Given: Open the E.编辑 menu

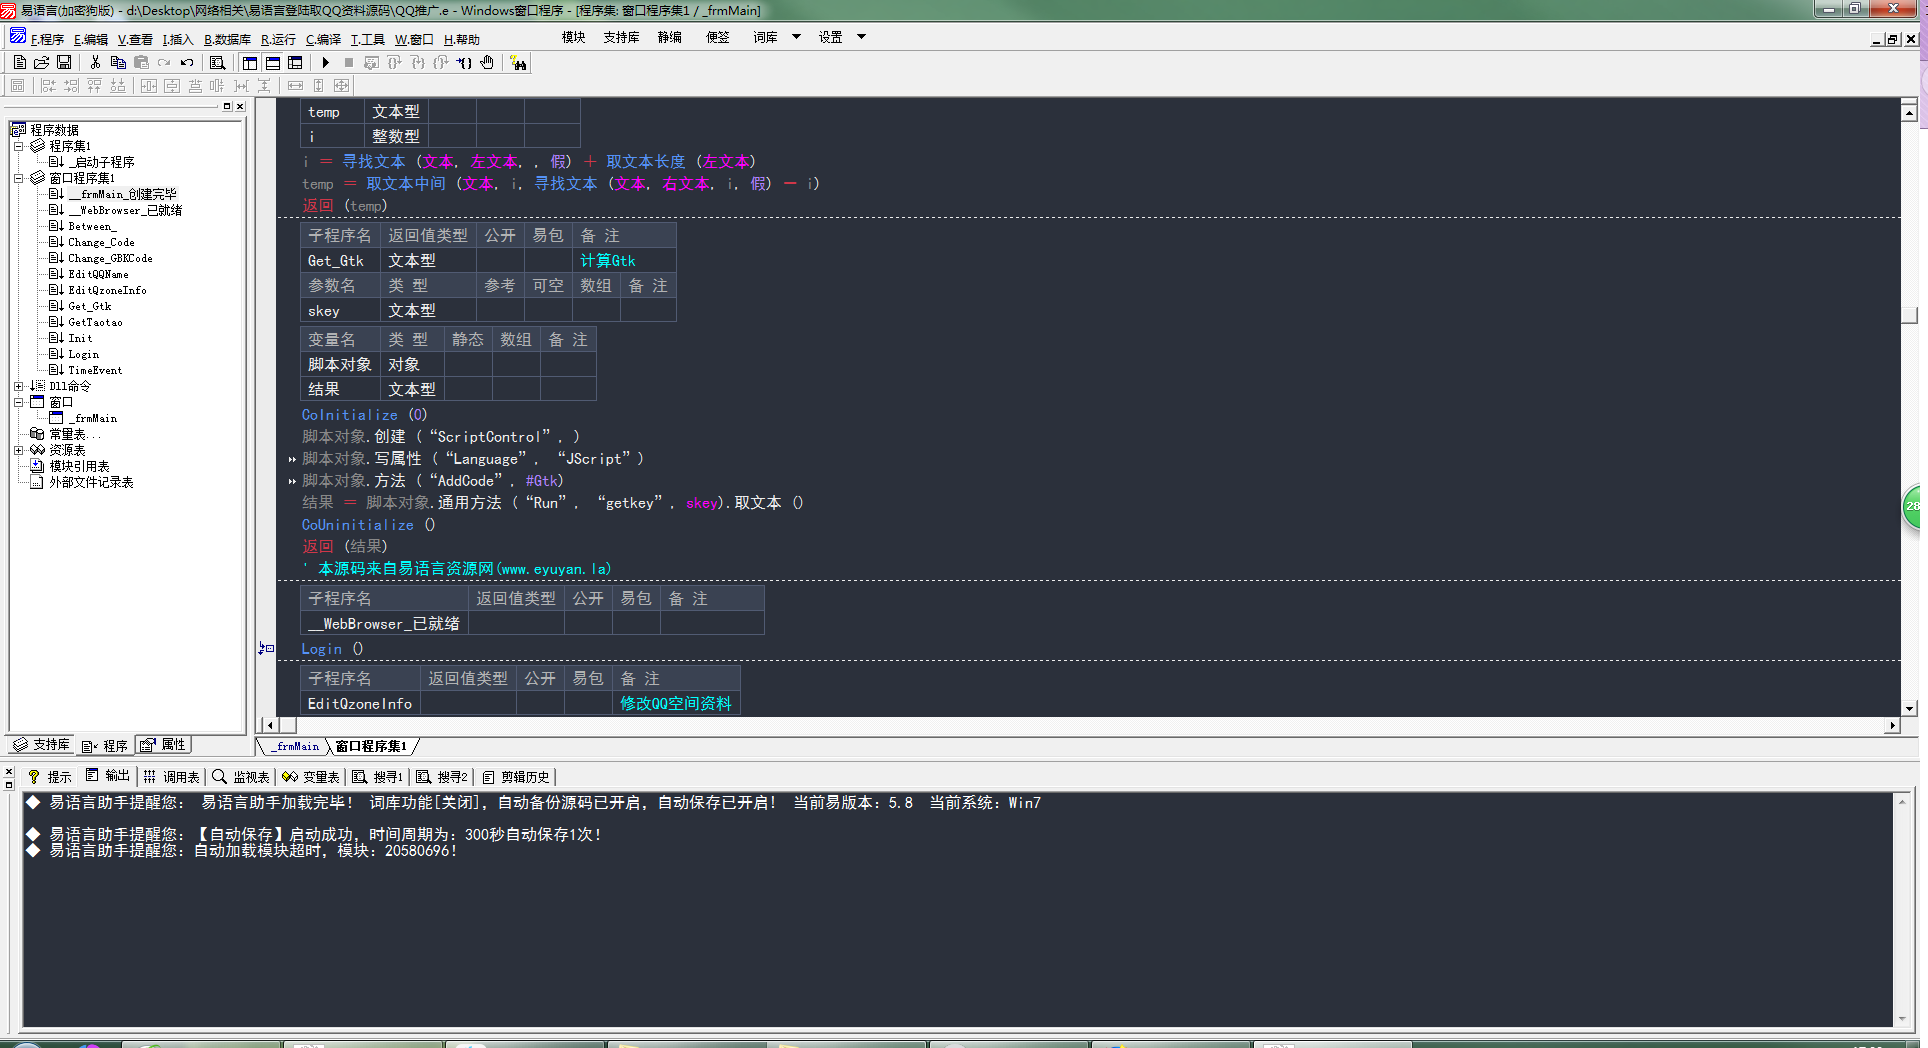Looking at the screenshot, I should click(x=91, y=39).
